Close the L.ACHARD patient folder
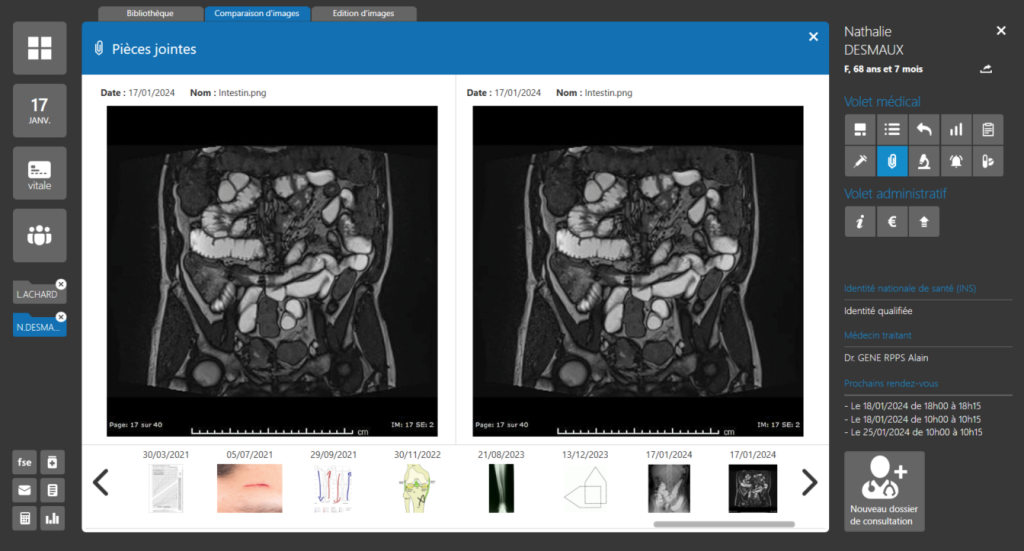The image size is (1024, 551). coord(61,285)
